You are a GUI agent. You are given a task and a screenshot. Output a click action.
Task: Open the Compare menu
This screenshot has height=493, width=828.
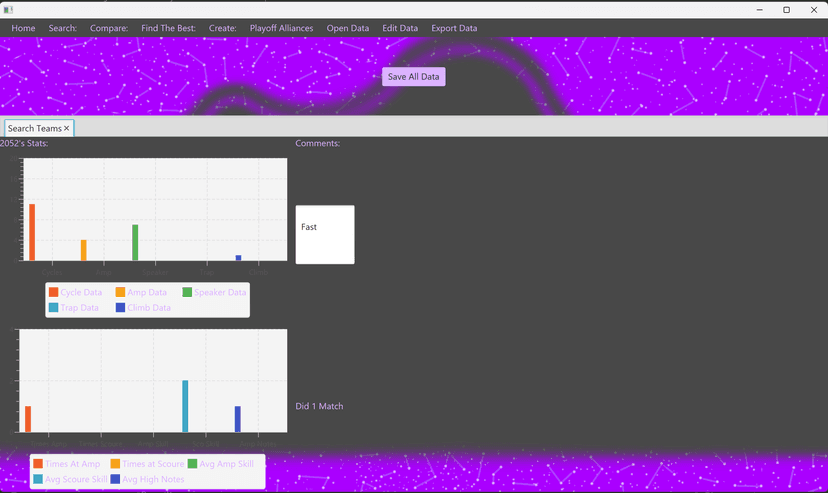[x=109, y=28]
